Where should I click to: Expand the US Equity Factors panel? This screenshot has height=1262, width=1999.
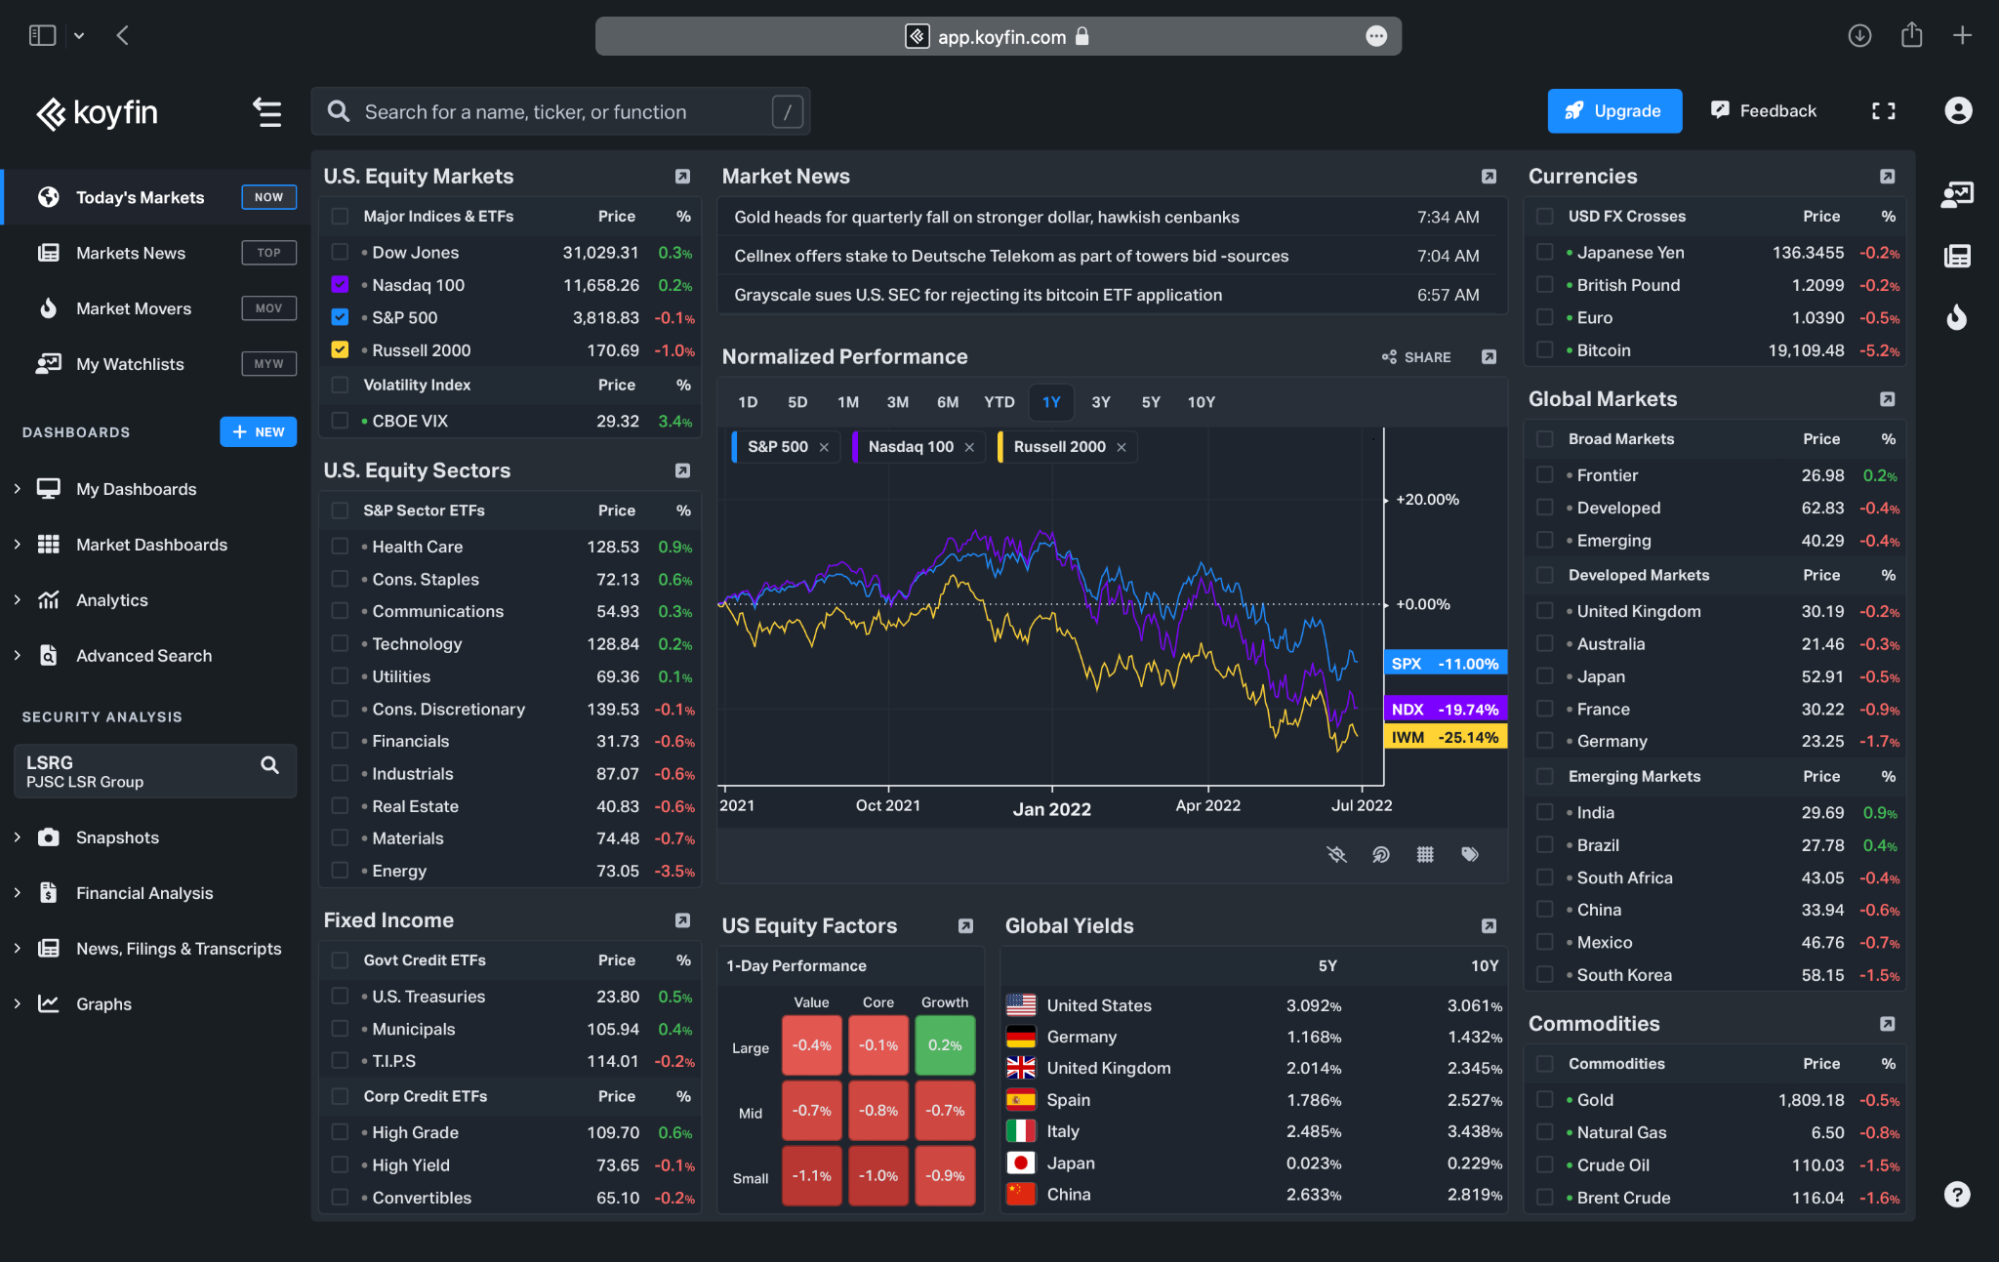point(965,926)
